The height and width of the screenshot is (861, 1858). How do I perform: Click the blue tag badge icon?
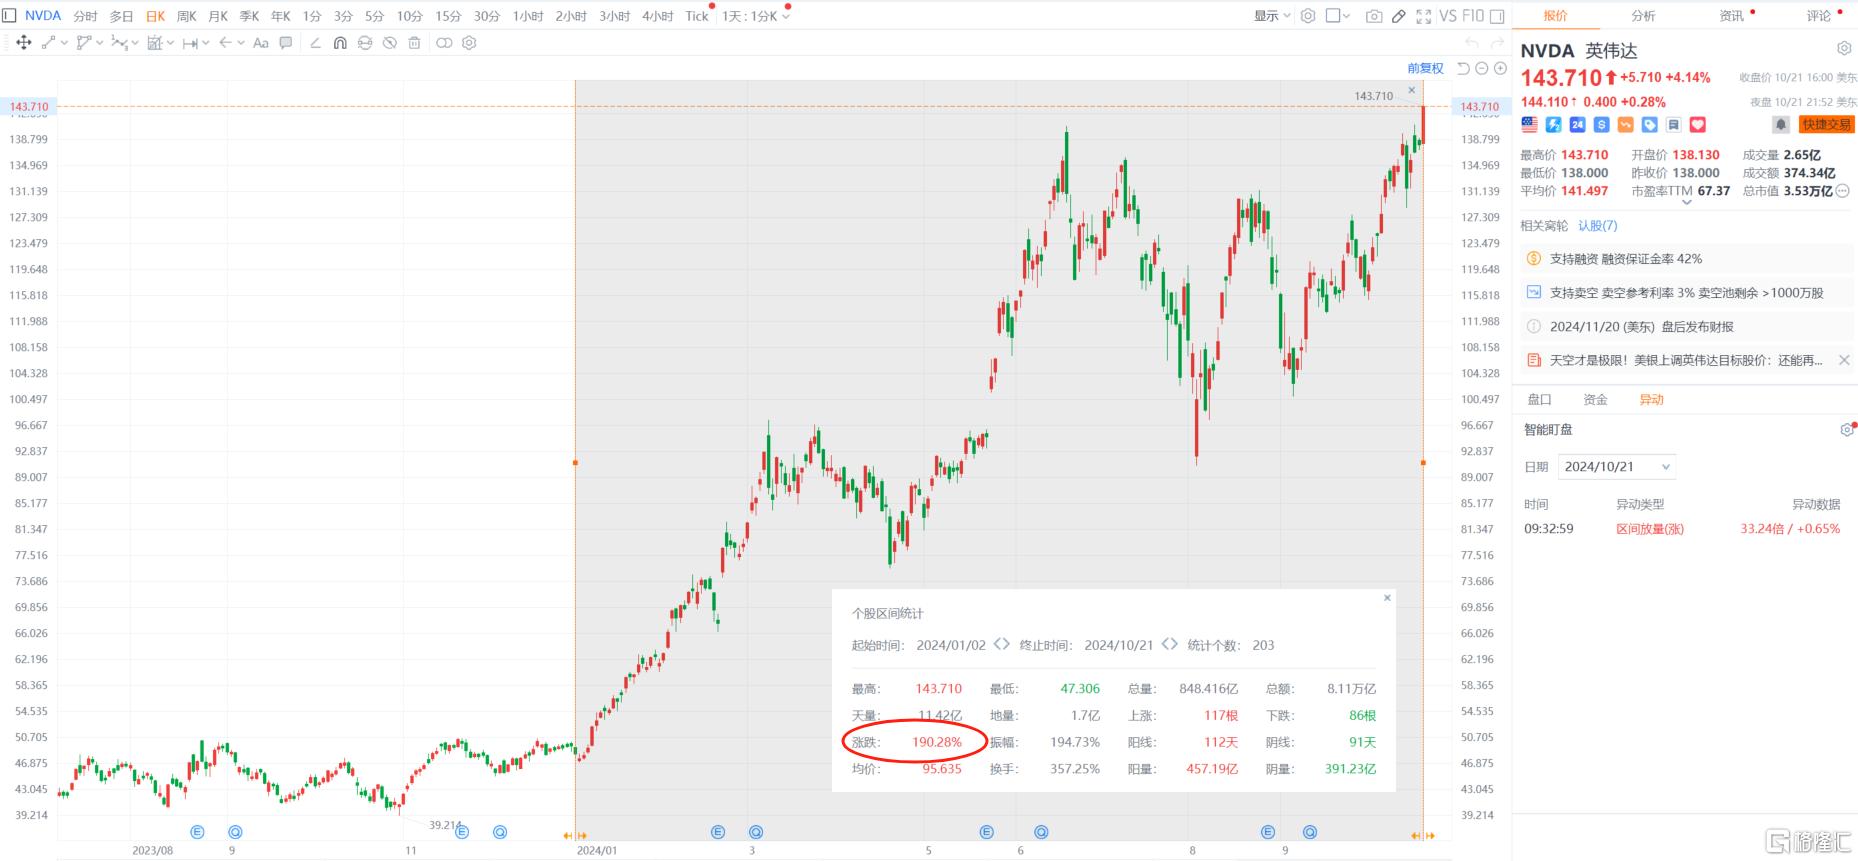pos(1649,125)
